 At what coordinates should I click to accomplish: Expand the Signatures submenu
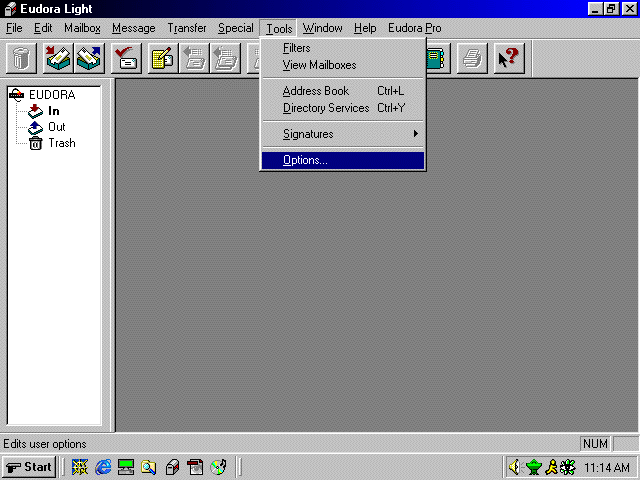click(342, 134)
